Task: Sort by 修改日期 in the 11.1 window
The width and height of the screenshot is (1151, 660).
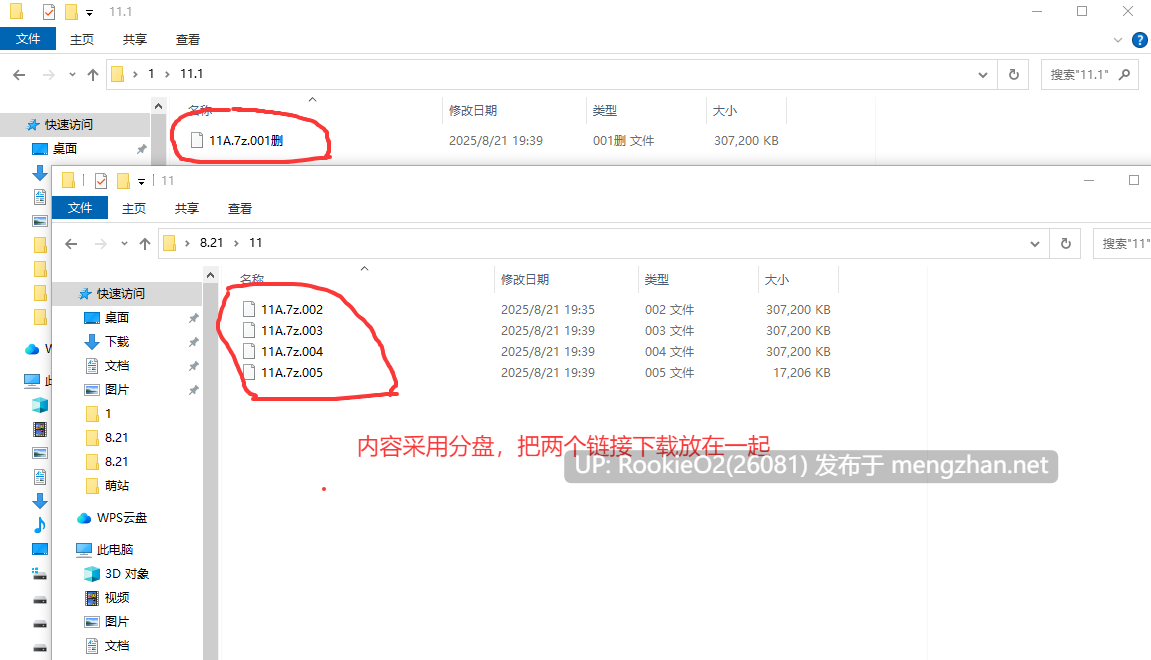Action: tap(473, 111)
